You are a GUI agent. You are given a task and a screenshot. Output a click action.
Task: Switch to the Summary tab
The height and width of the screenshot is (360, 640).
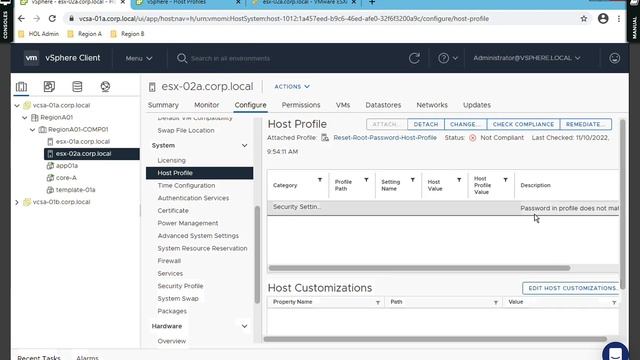[x=163, y=105]
